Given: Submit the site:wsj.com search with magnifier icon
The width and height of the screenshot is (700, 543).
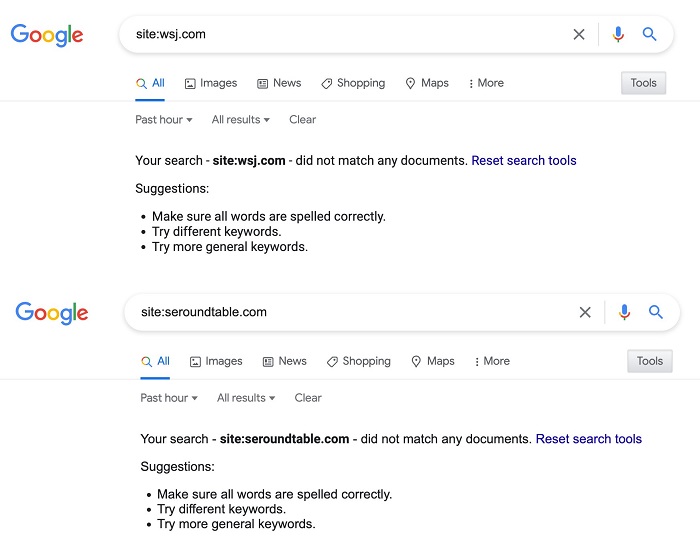Looking at the screenshot, I should [649, 34].
